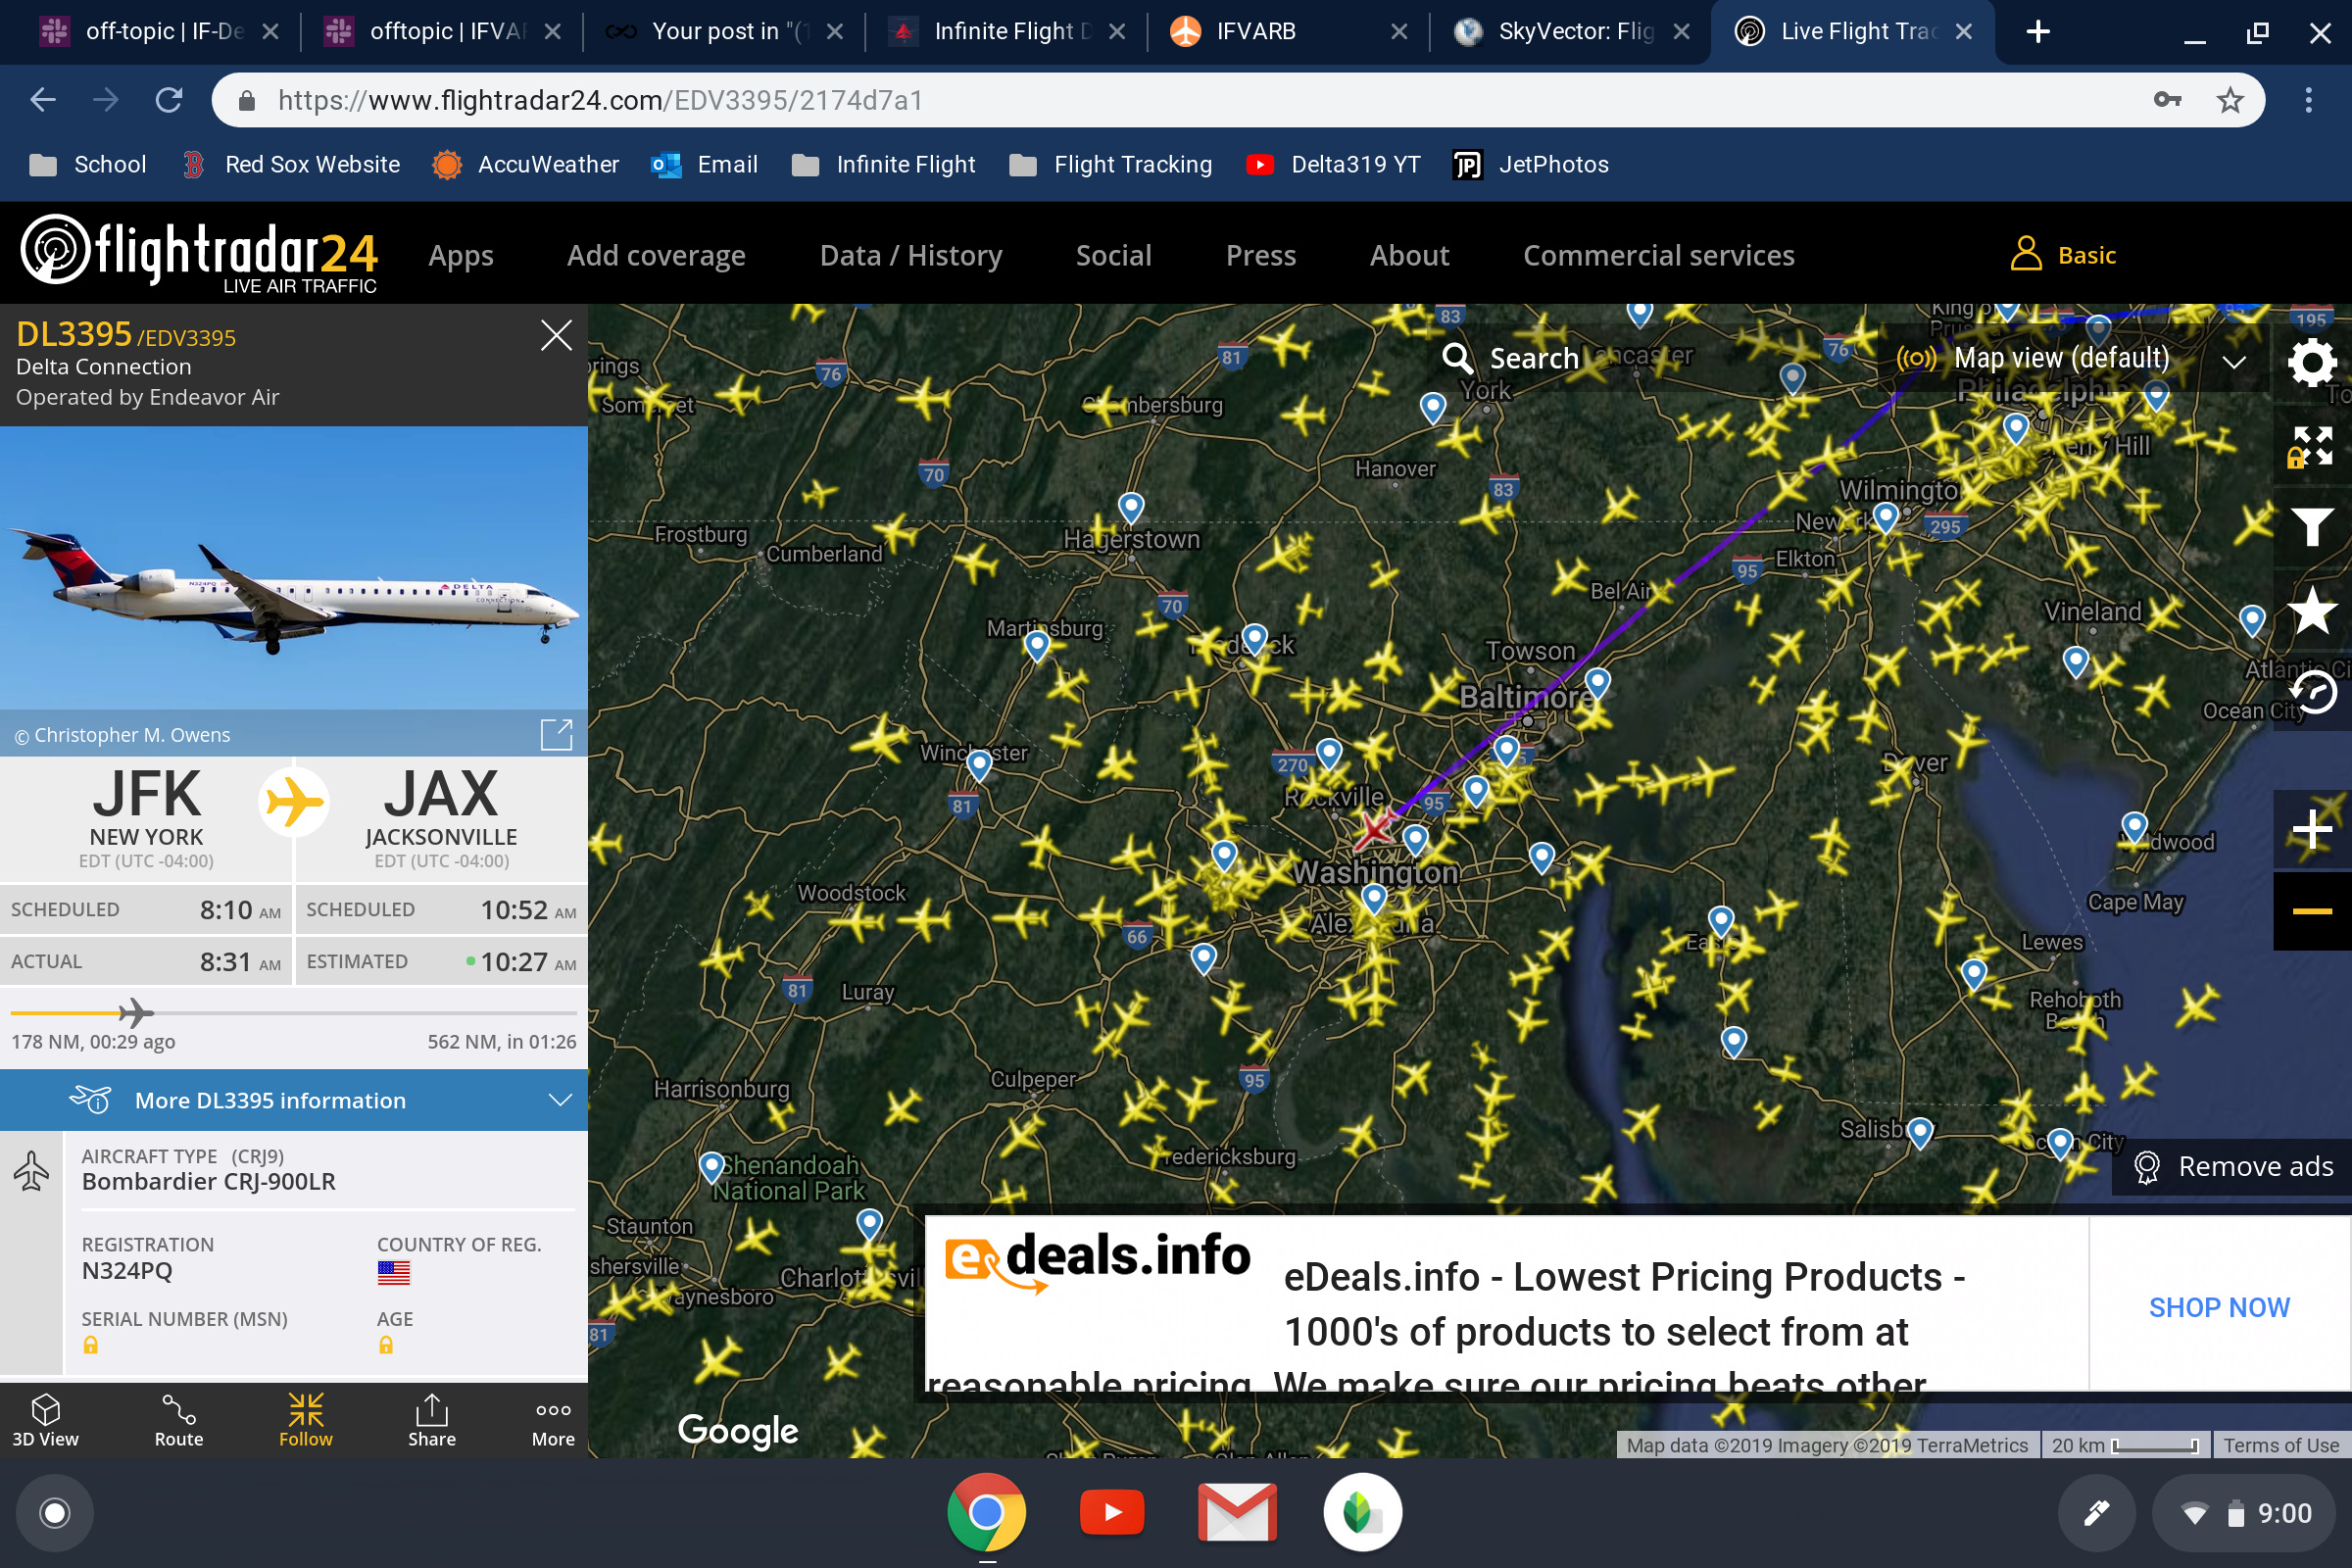Show the flight Route
This screenshot has width=2352, height=1568.
coord(179,1420)
